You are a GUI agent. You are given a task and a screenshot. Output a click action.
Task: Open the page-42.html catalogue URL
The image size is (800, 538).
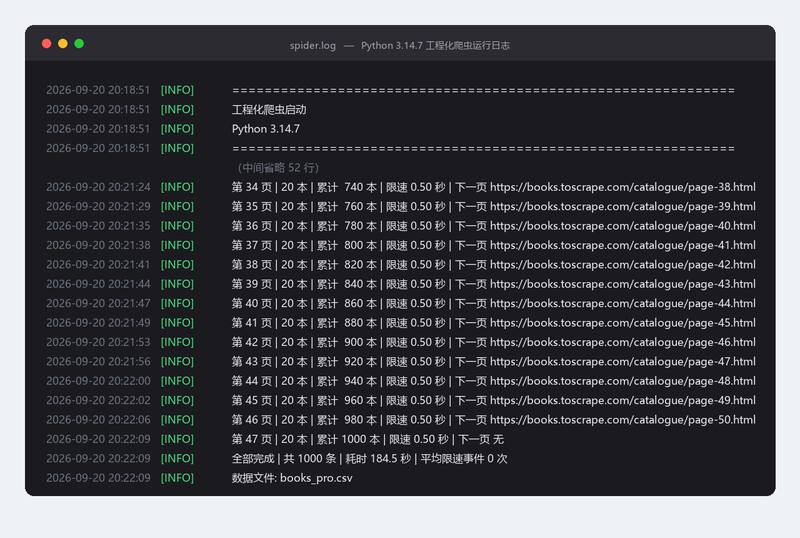coord(622,265)
